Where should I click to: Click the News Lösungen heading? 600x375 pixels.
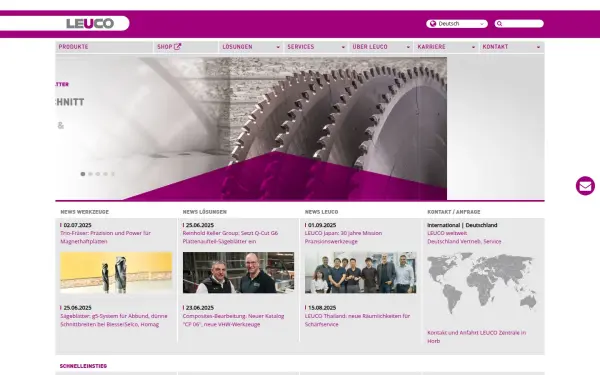pyautogui.click(x=205, y=212)
